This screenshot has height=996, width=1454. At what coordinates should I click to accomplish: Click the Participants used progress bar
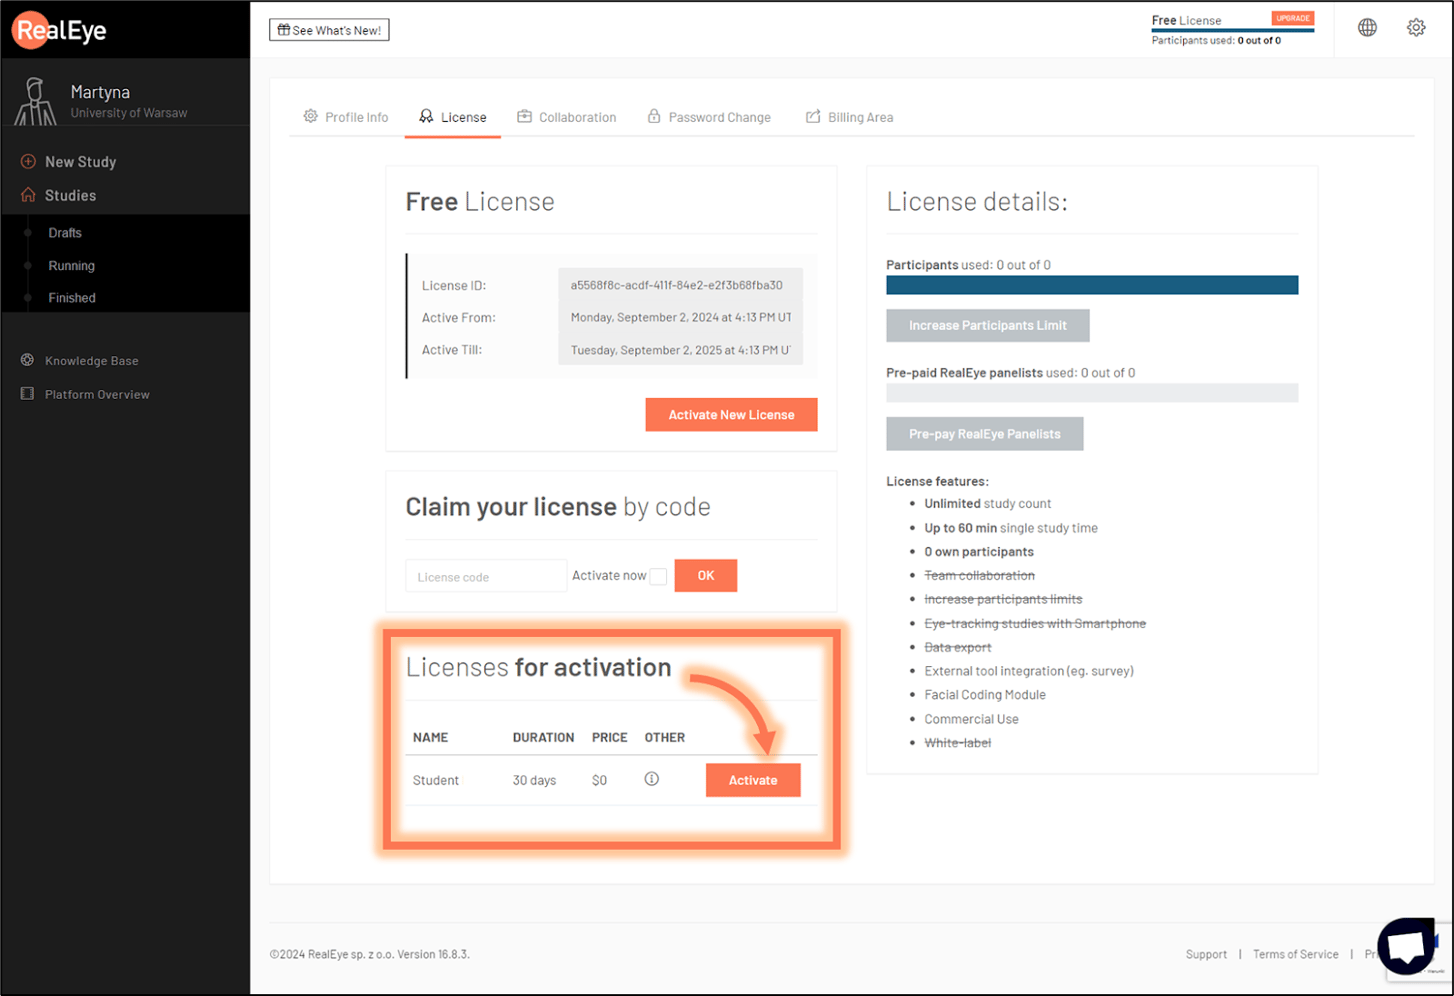(1091, 285)
